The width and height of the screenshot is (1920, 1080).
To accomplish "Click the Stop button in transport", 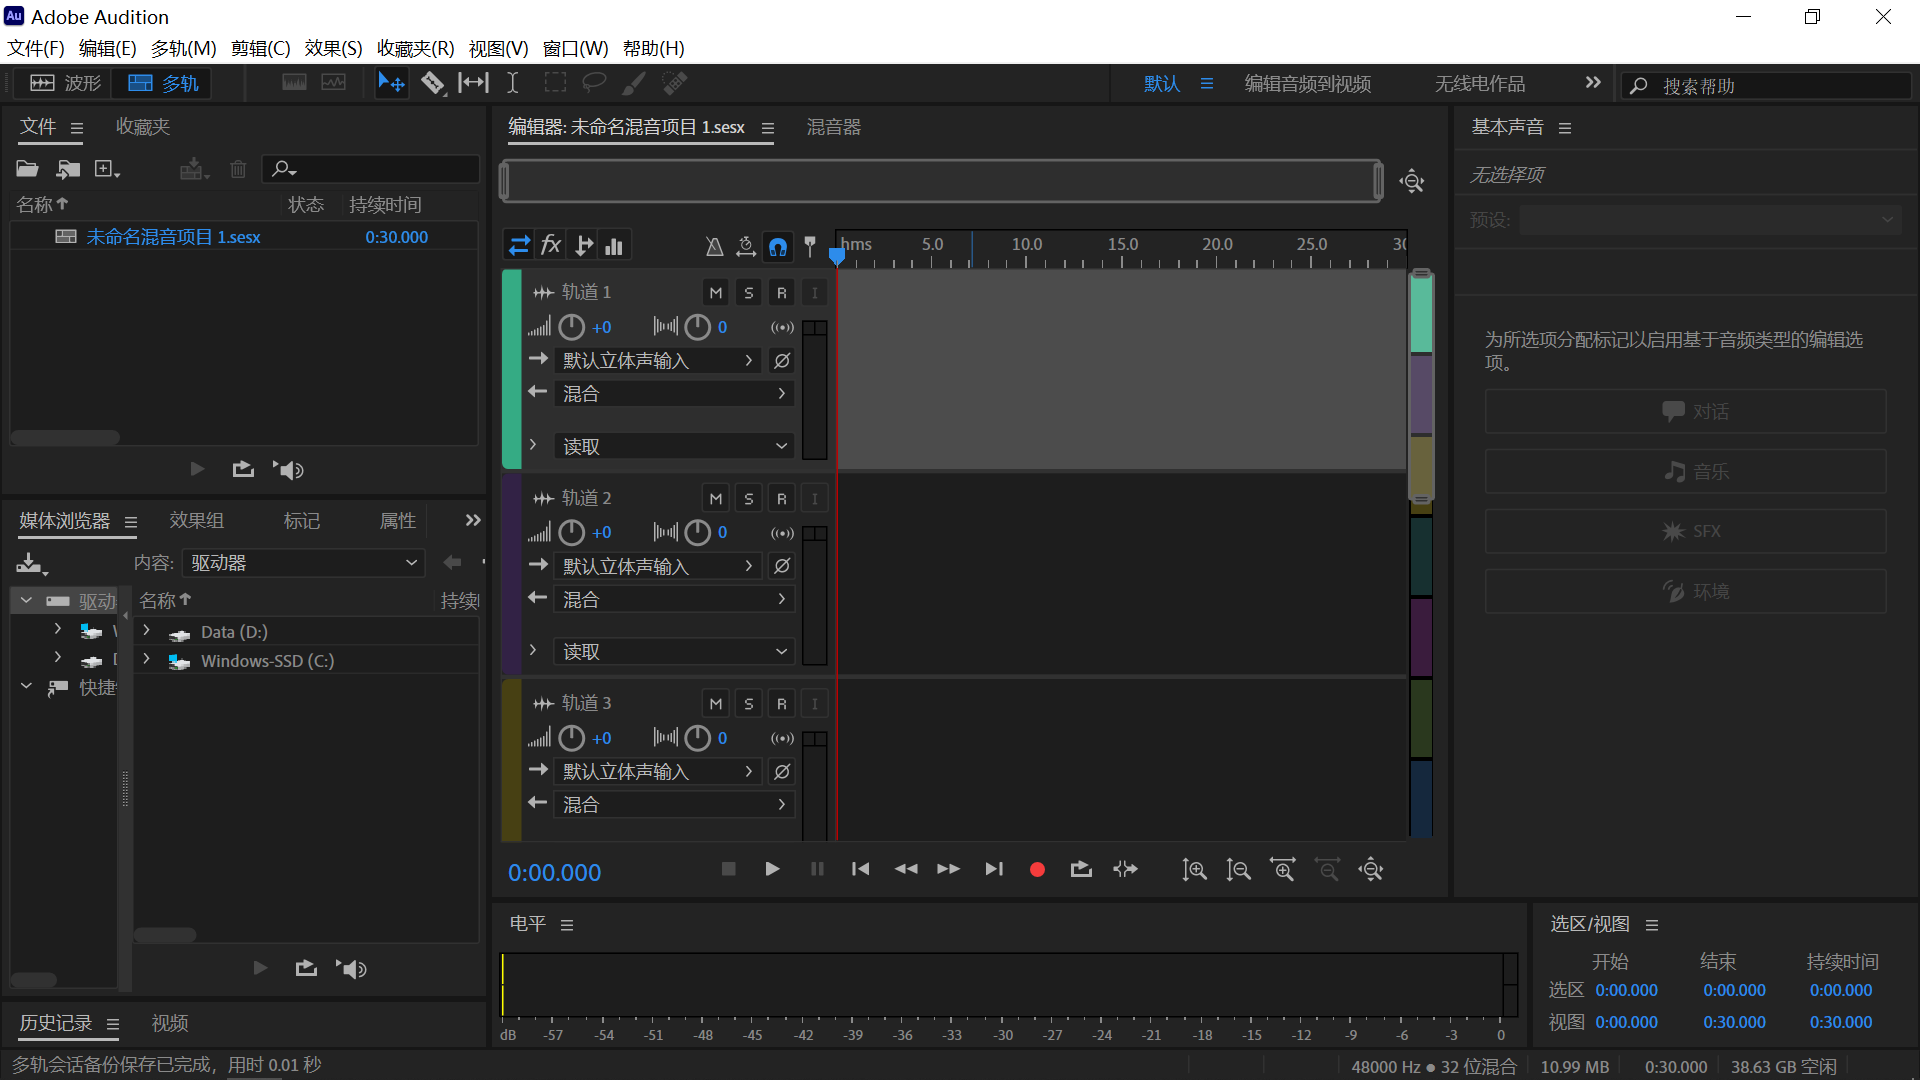I will (x=729, y=870).
